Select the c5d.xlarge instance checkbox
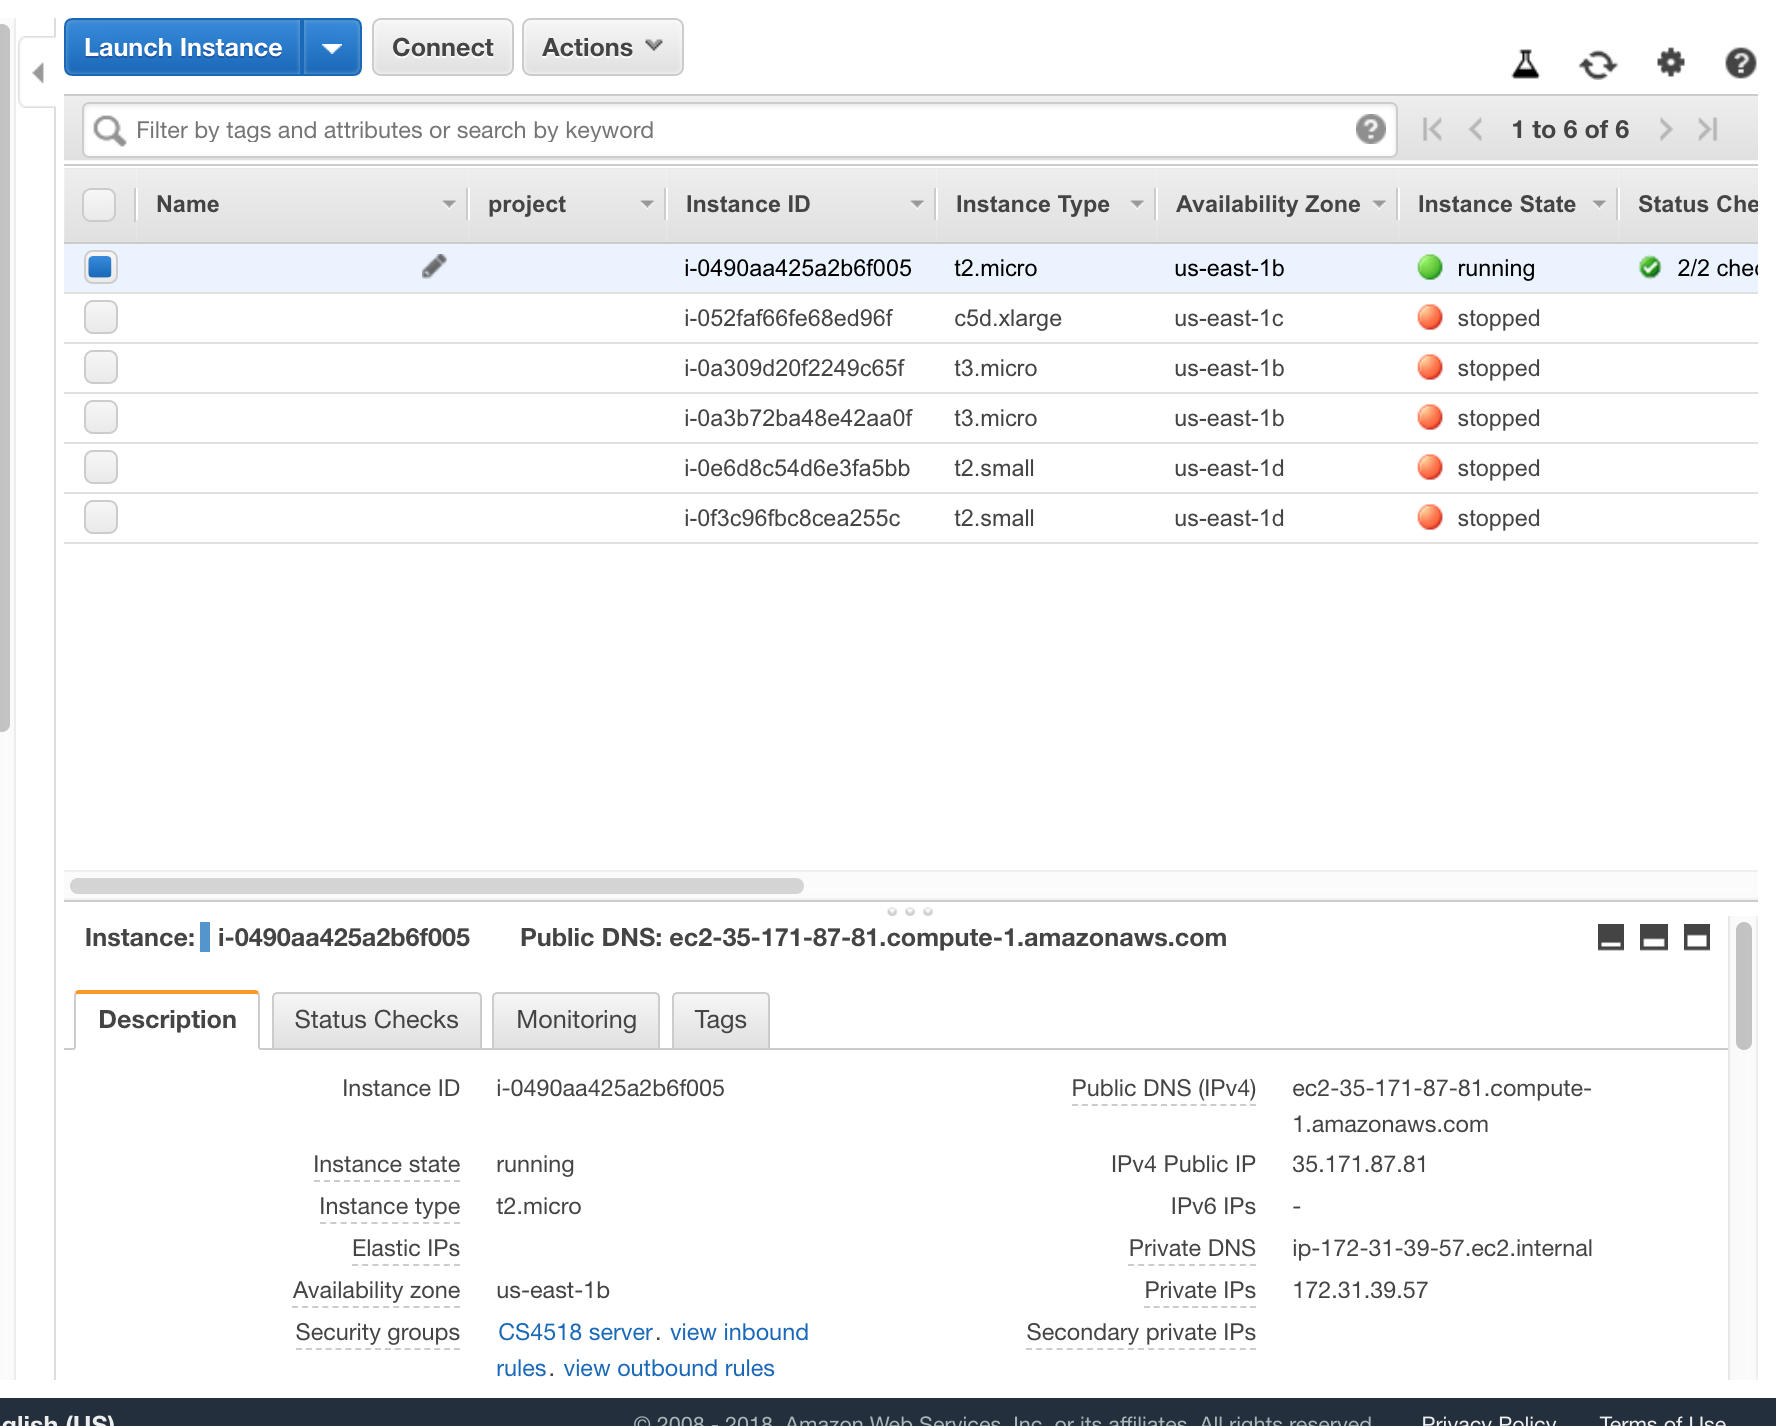The image size is (1776, 1426). tap(101, 317)
